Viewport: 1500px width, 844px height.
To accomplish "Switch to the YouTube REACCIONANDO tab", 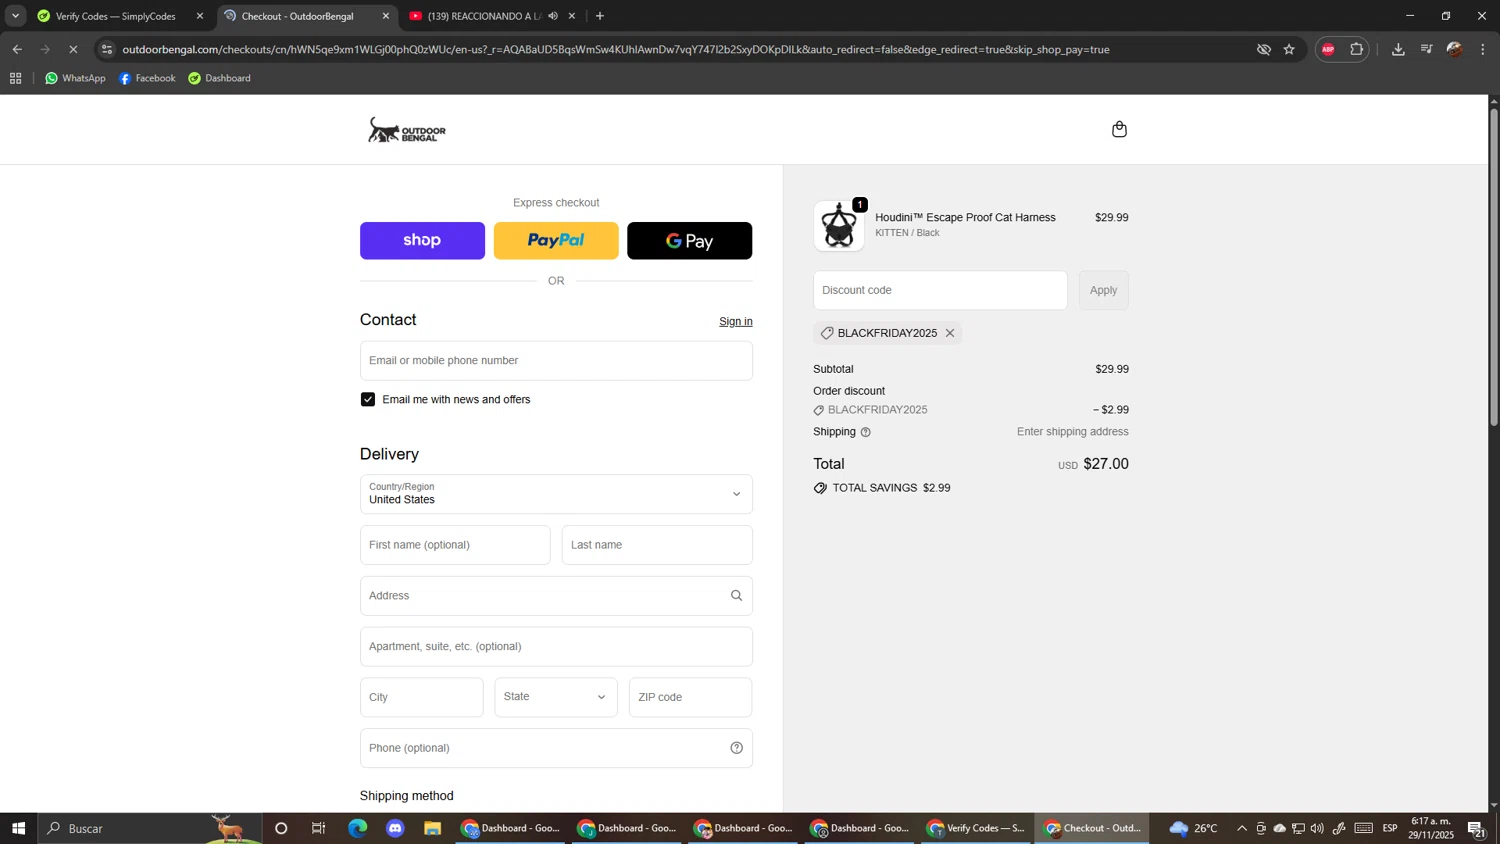I will [x=485, y=16].
